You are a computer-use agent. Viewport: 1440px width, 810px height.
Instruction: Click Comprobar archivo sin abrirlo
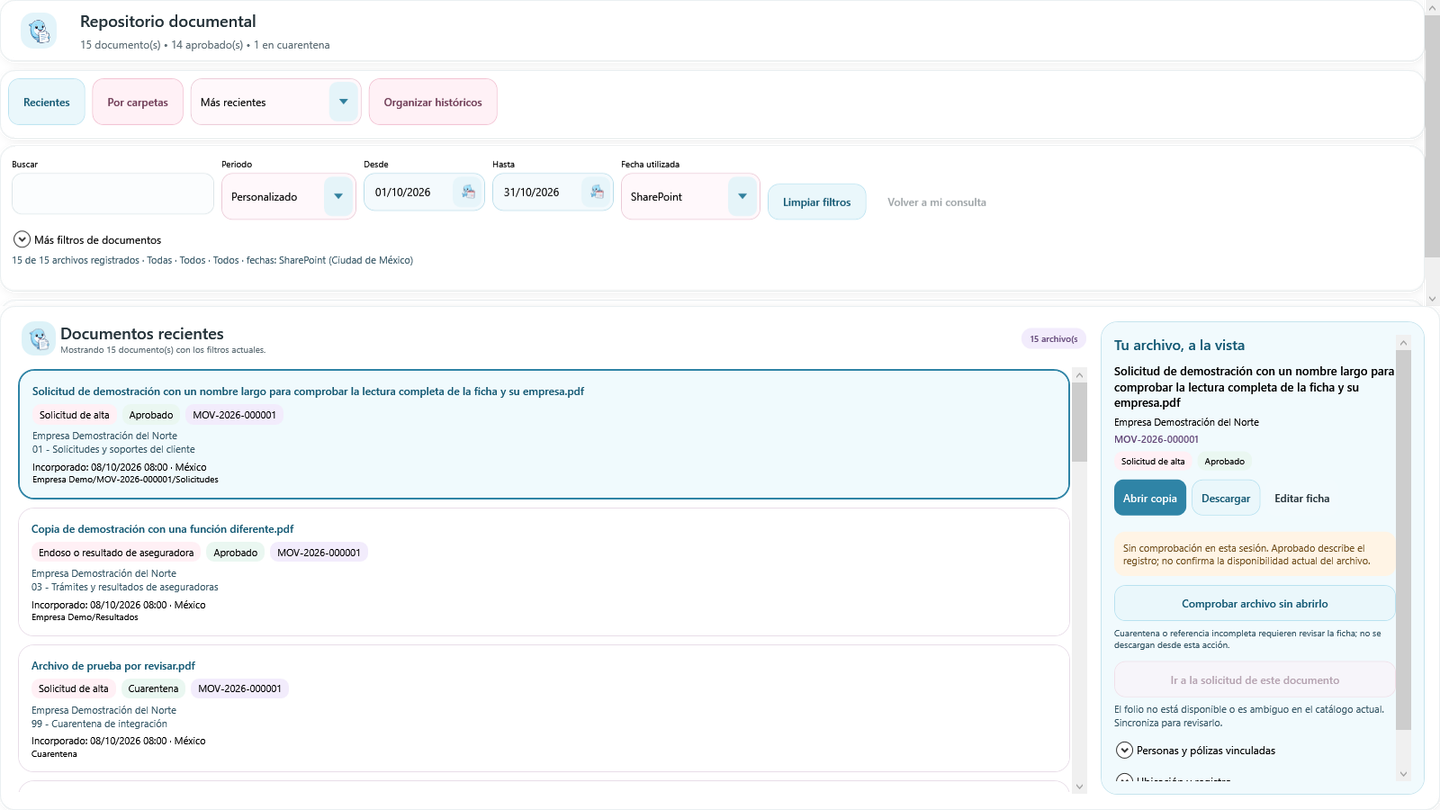(1255, 603)
